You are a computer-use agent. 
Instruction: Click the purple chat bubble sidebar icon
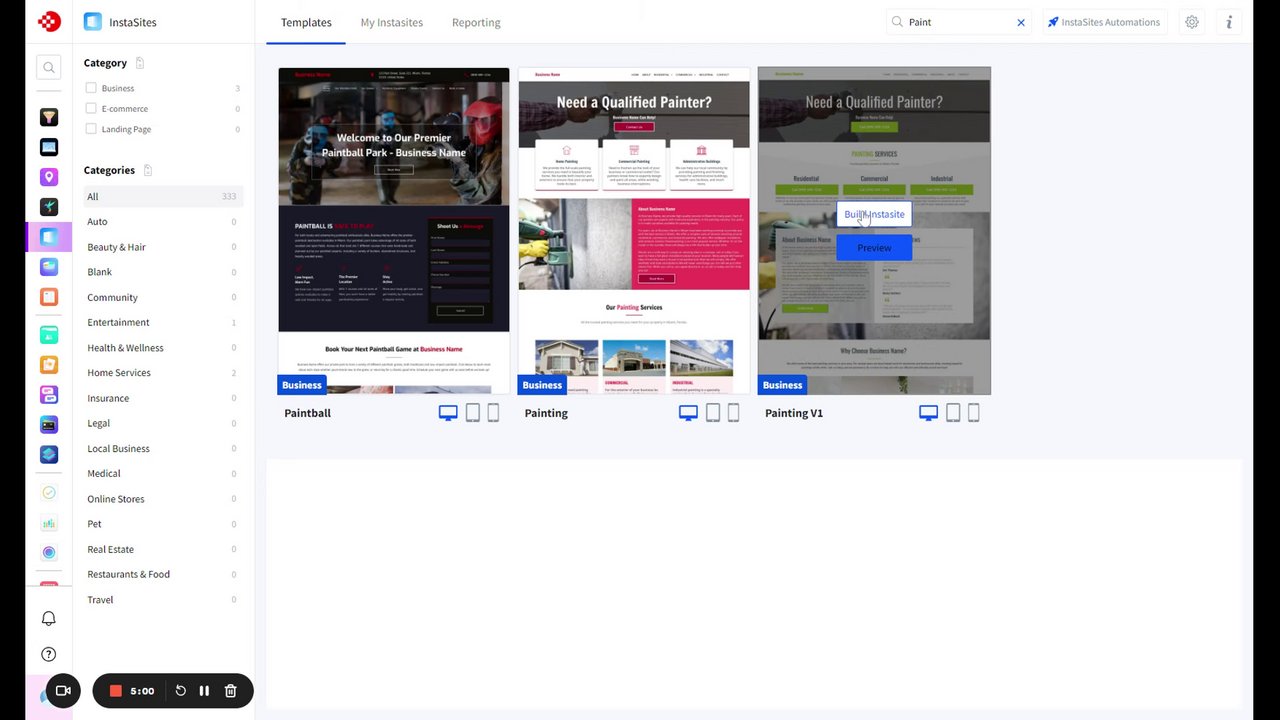[49, 395]
